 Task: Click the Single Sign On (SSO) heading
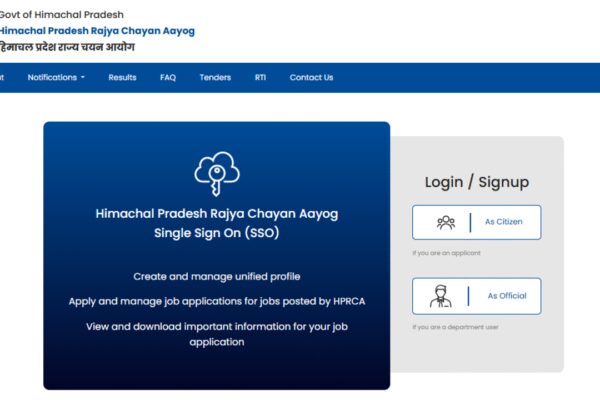click(217, 233)
